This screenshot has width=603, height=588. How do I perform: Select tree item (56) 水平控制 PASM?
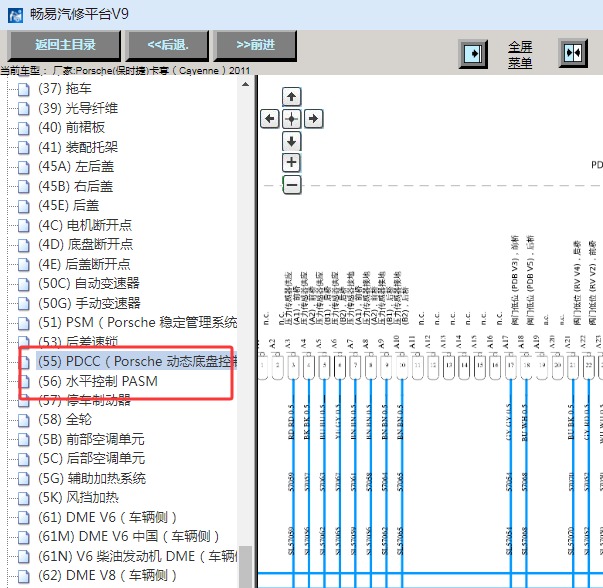pyautogui.click(x=98, y=381)
